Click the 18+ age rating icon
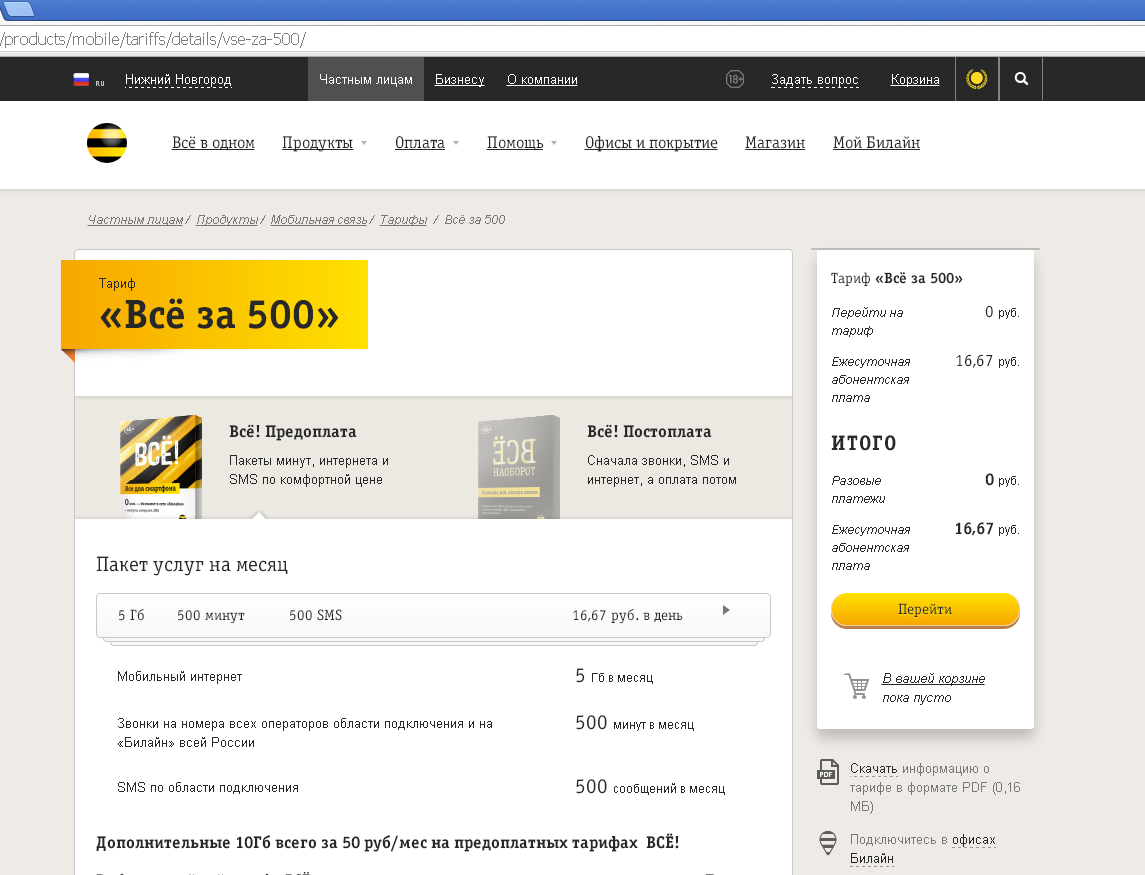1145x875 pixels. [x=735, y=79]
